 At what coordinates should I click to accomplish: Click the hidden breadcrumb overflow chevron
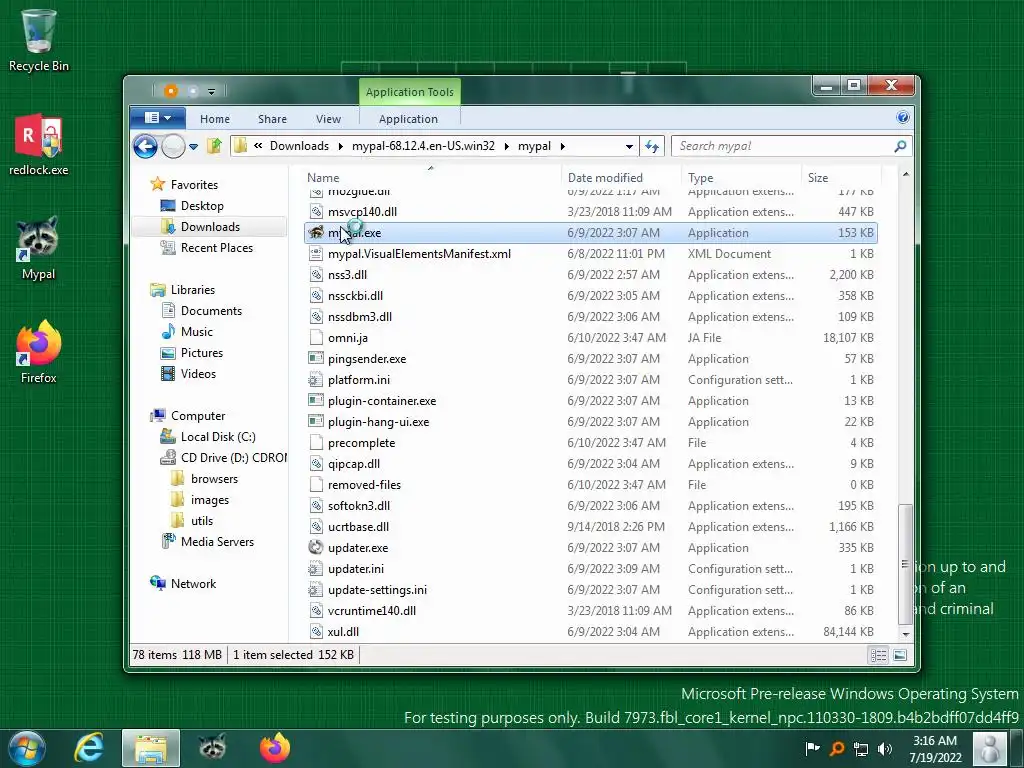click(258, 146)
